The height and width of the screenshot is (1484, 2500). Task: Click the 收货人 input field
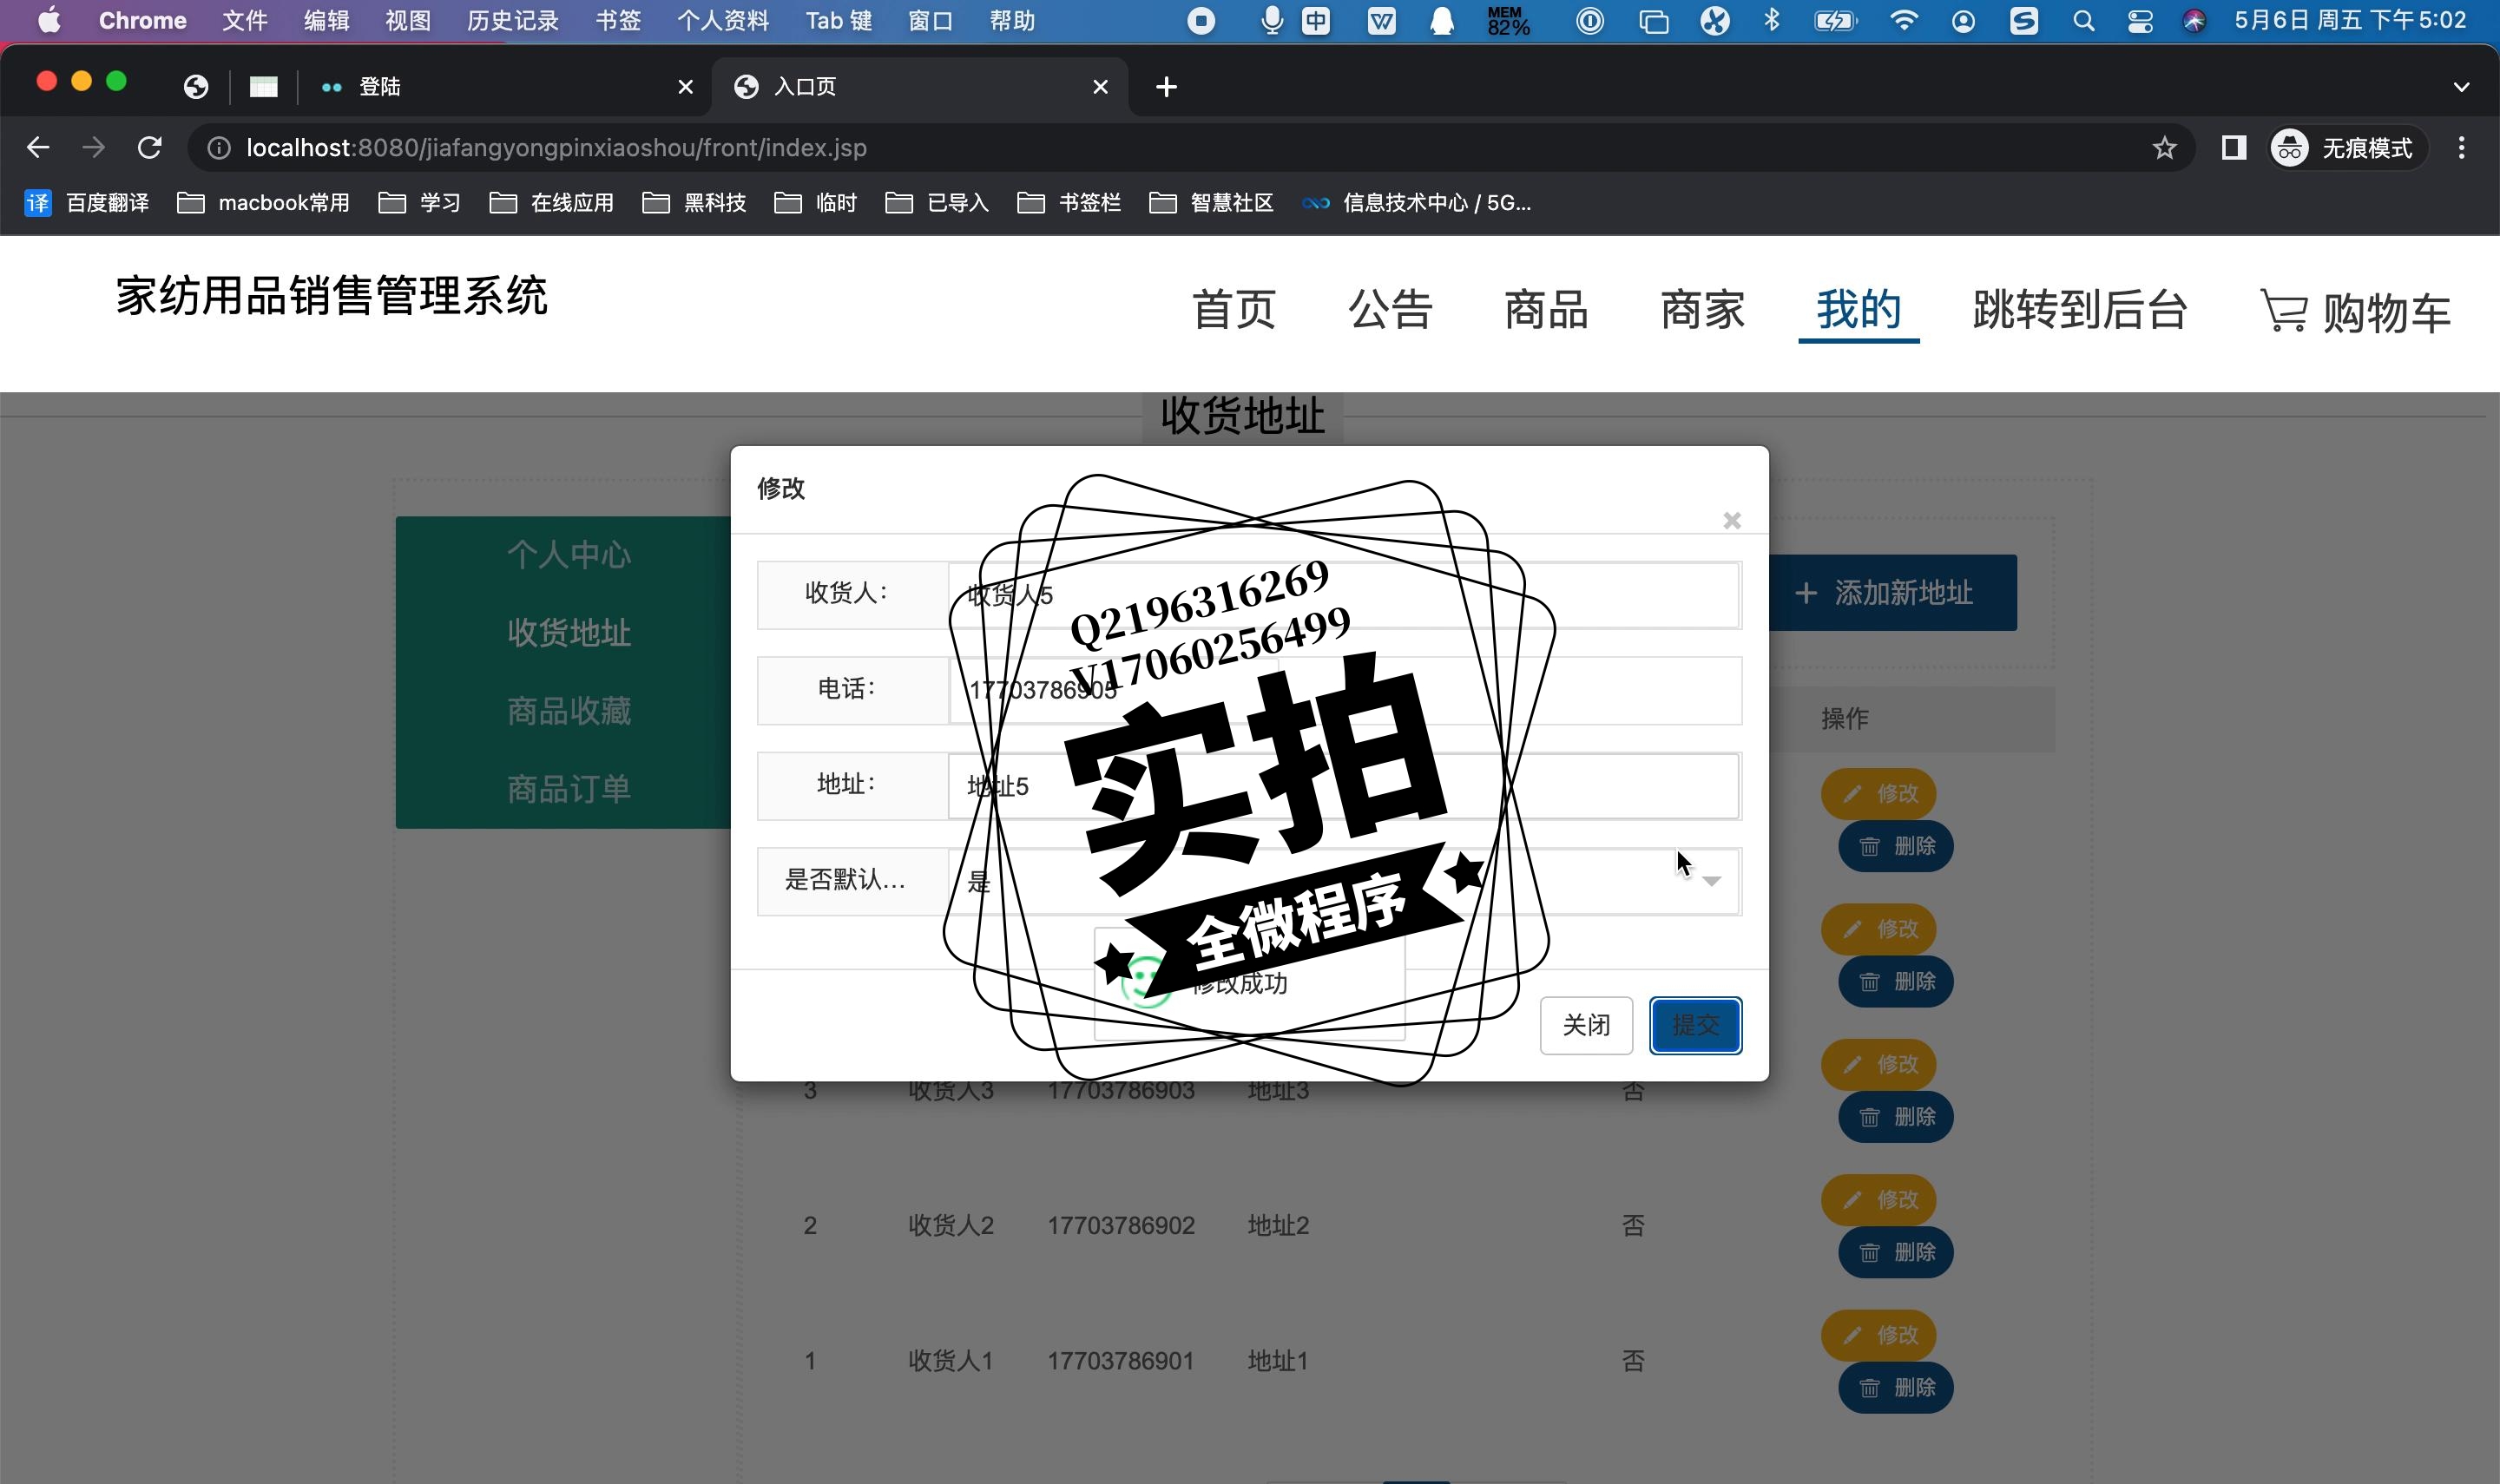click(x=1344, y=596)
